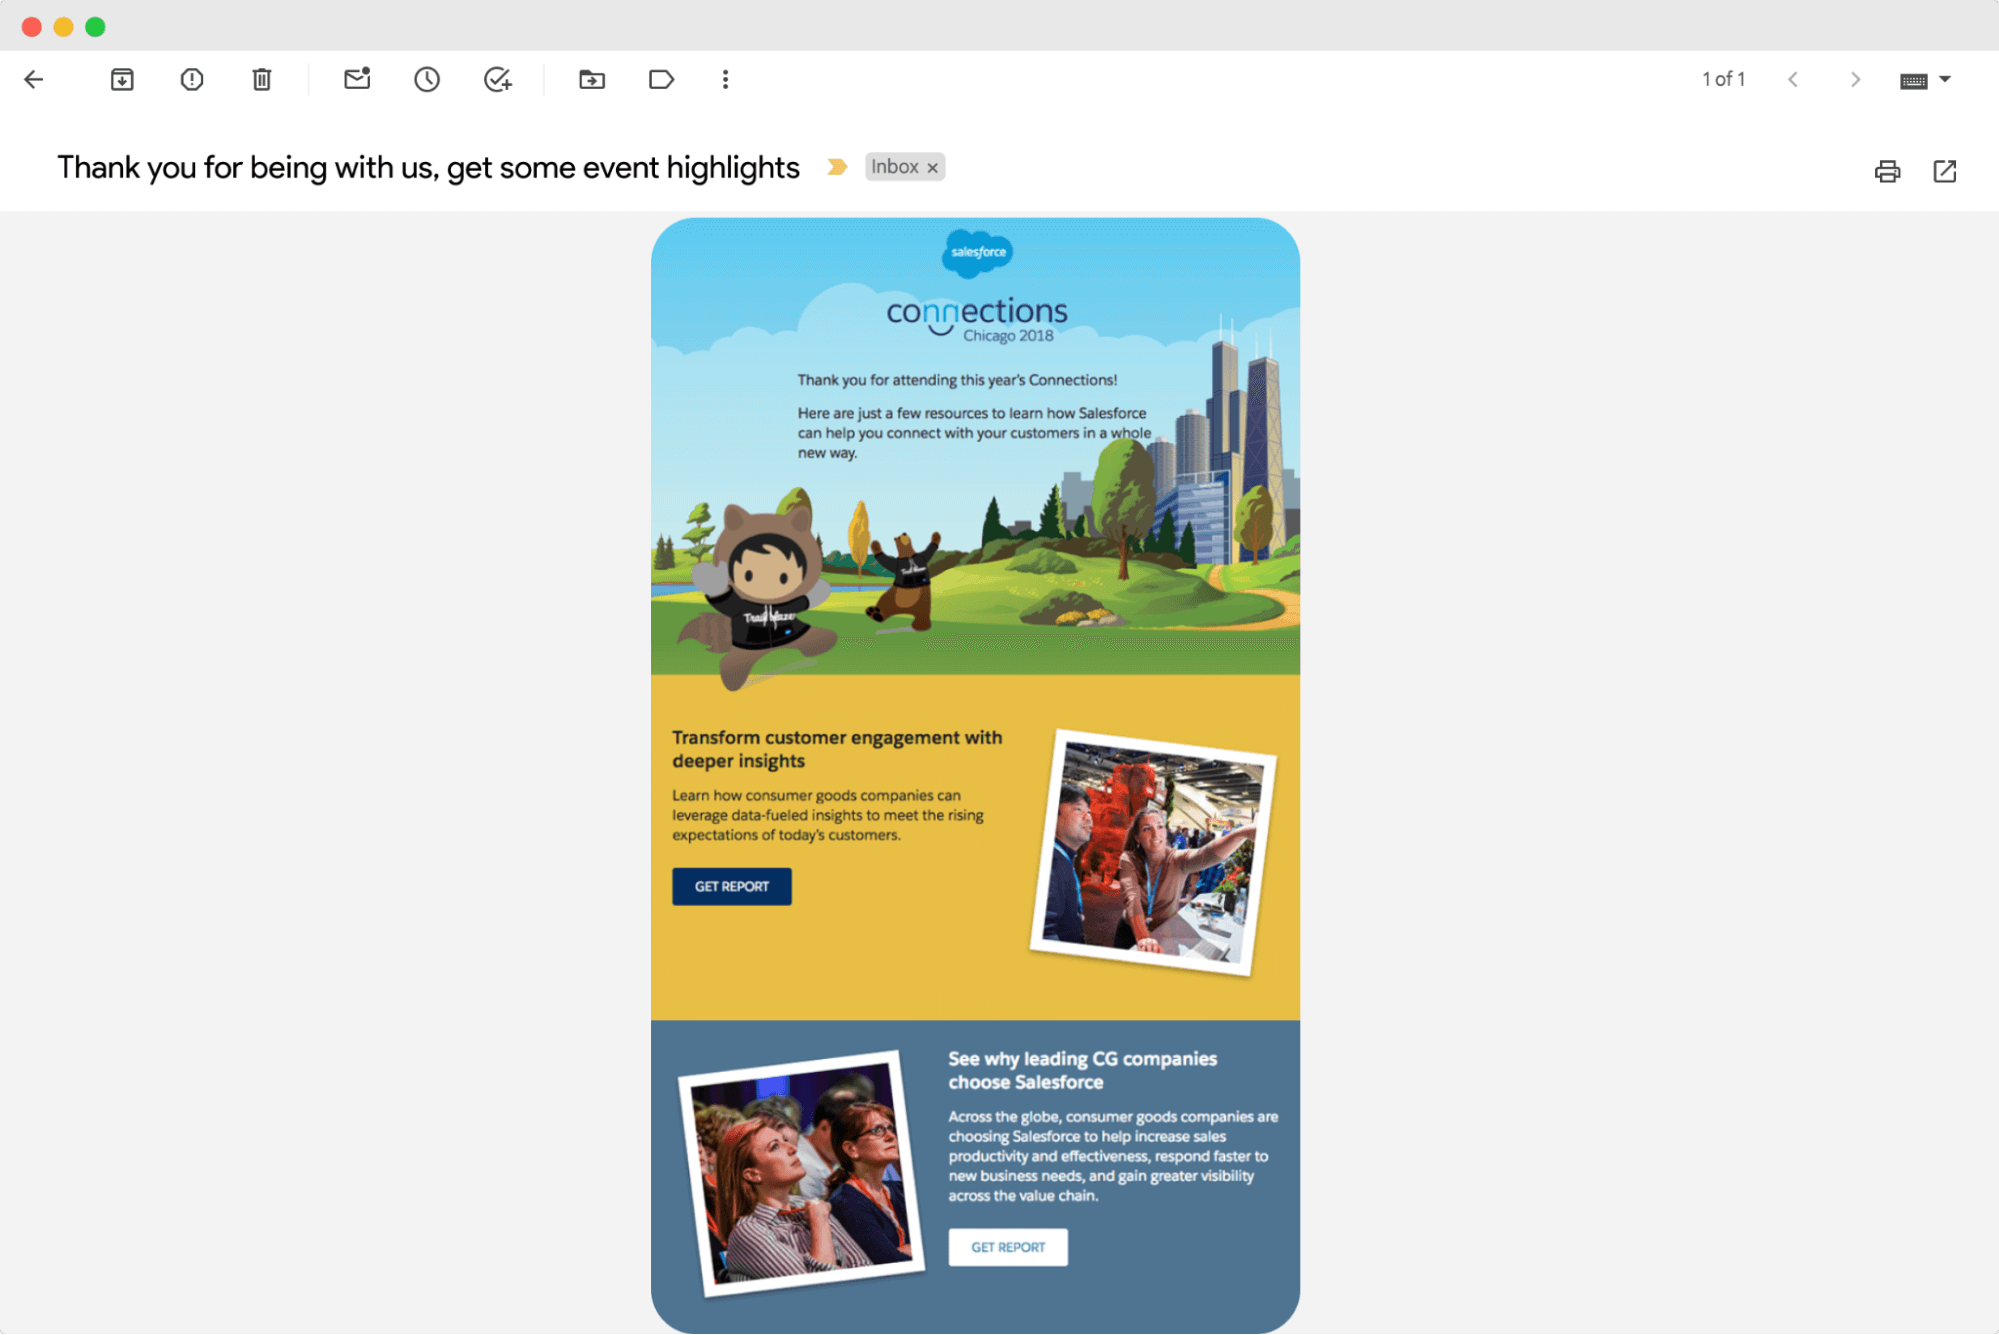Screen dimensions: 1999x1335
Task: Open email in a new window
Action: point(1945,171)
